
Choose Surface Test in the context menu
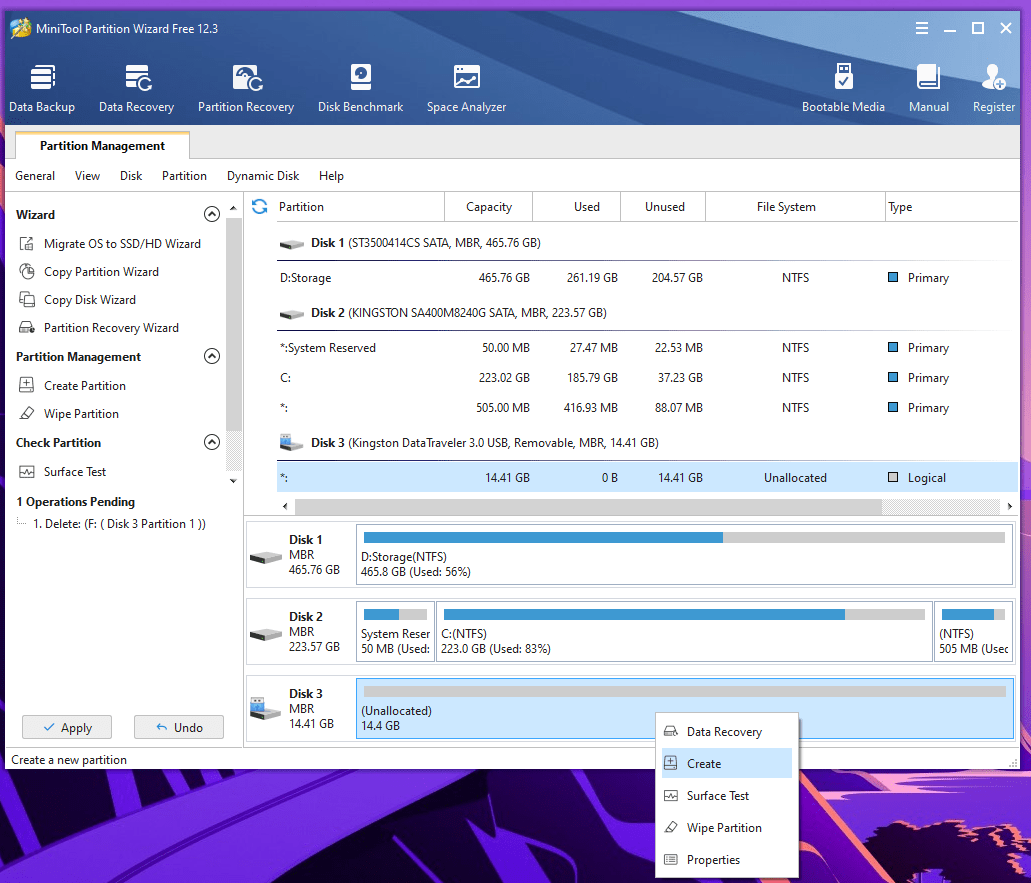pyautogui.click(x=727, y=796)
